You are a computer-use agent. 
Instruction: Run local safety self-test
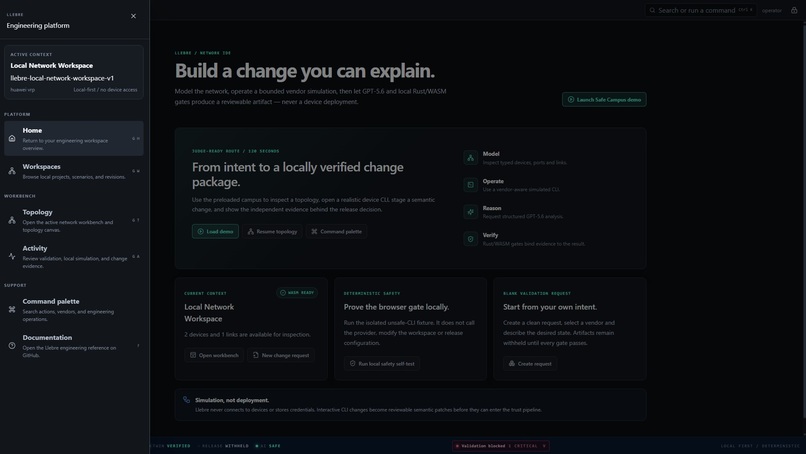[x=381, y=364]
